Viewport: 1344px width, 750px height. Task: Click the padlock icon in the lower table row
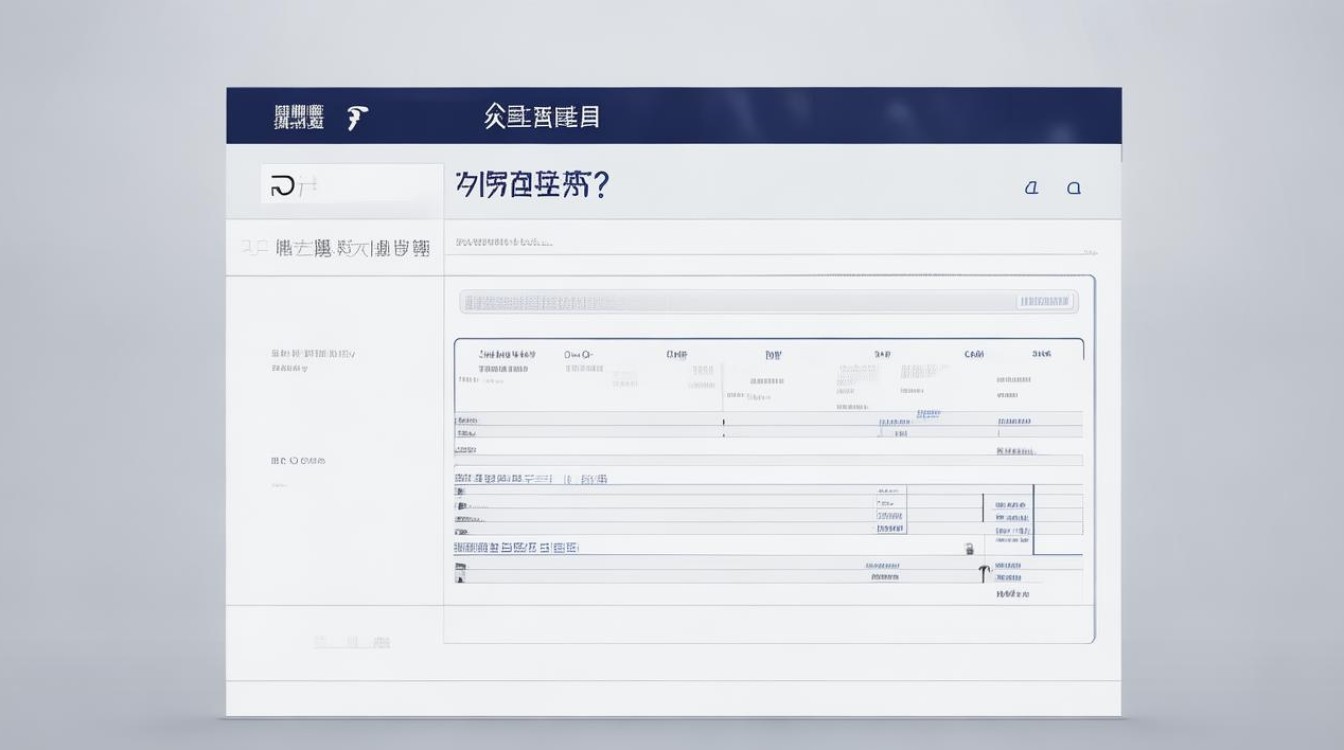coord(968,548)
